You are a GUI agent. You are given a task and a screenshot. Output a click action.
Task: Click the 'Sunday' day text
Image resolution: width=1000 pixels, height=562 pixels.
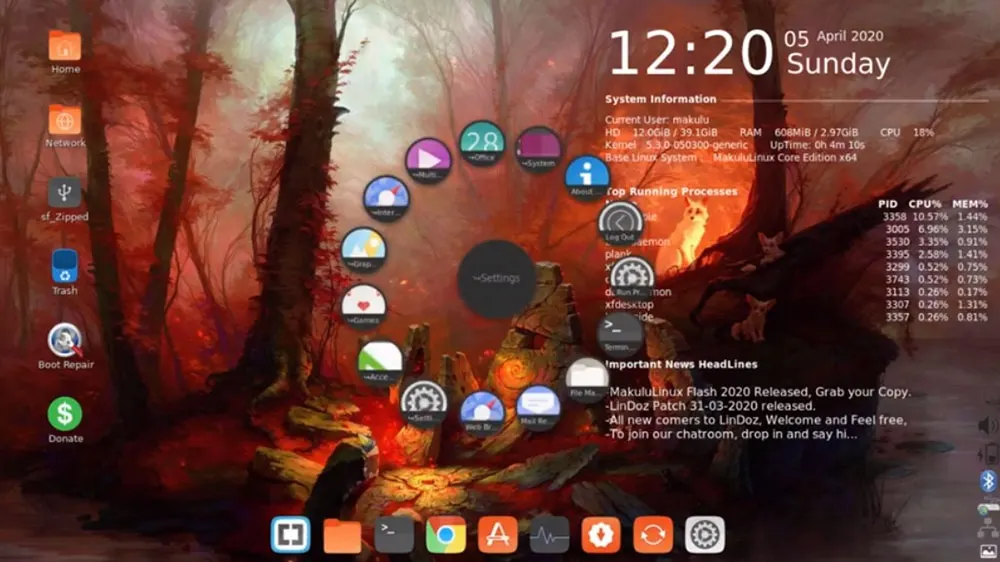tap(838, 64)
